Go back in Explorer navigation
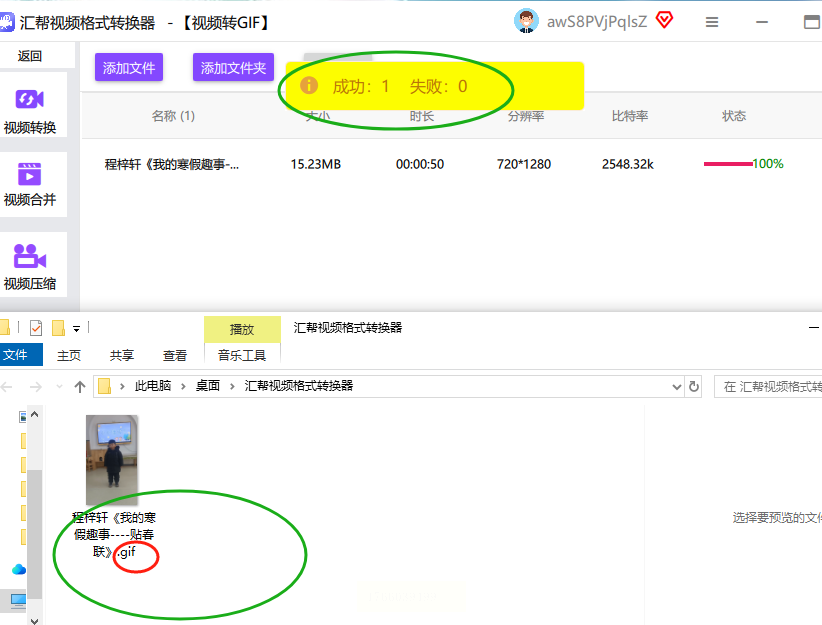The image size is (822, 625). 7,387
